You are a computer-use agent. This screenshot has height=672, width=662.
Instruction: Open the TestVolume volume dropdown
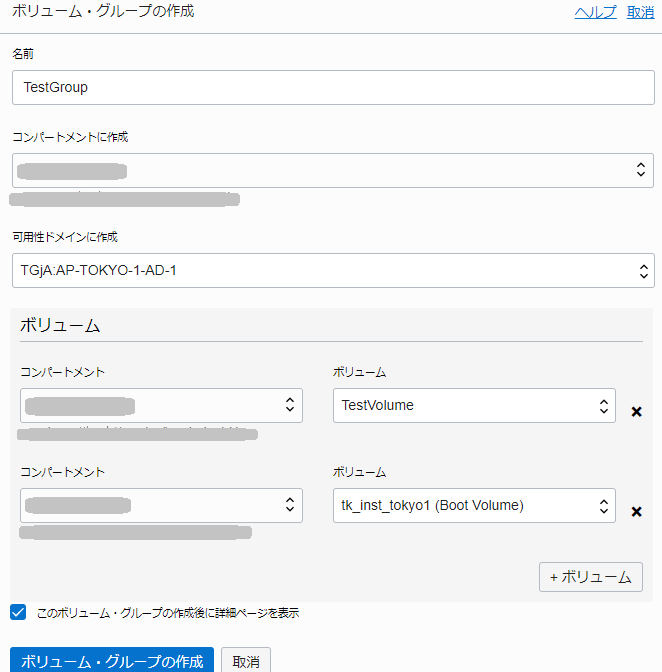click(474, 406)
